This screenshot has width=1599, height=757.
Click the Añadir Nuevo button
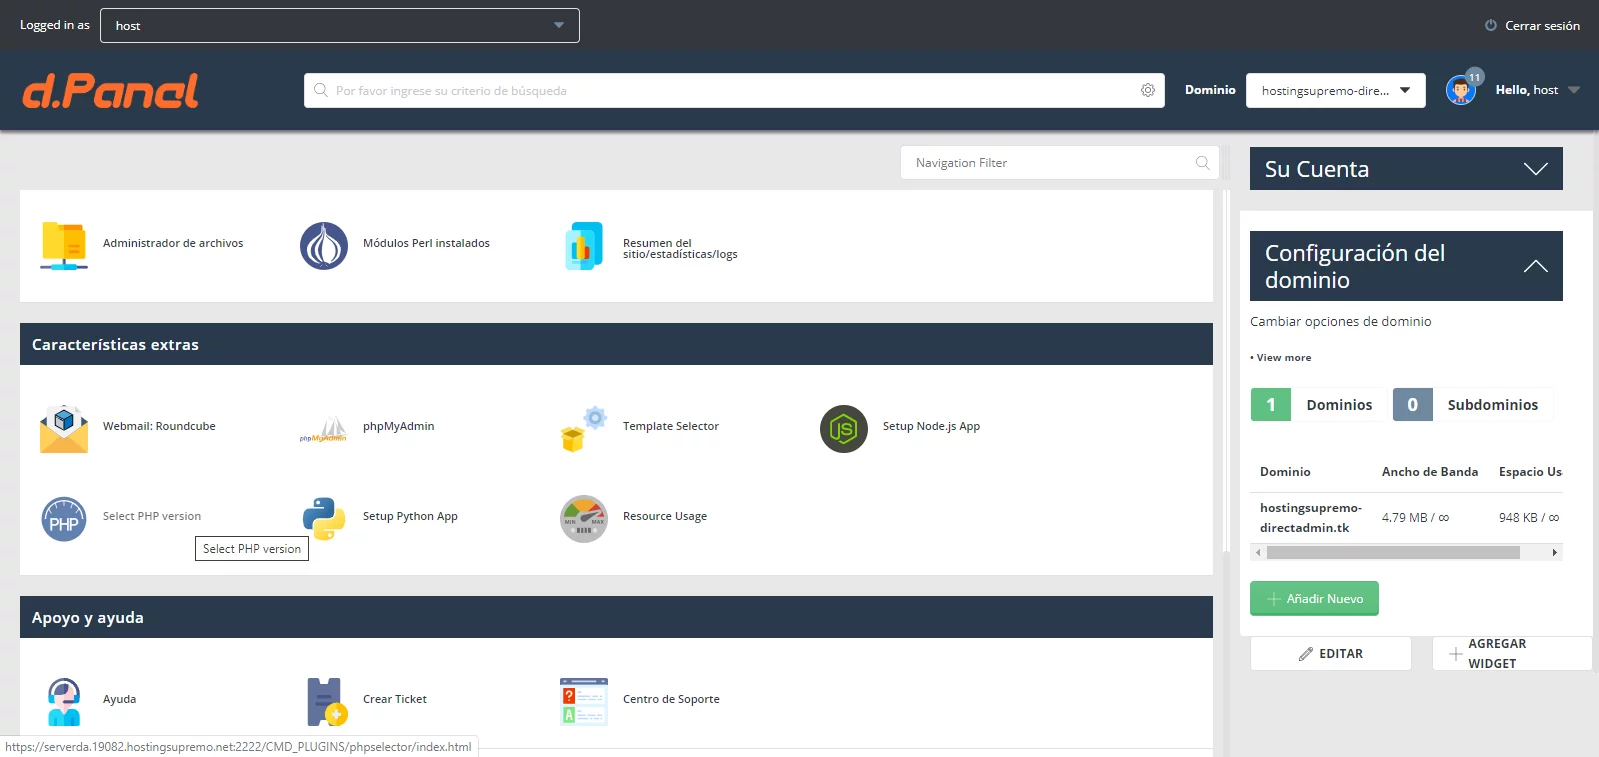(x=1314, y=599)
